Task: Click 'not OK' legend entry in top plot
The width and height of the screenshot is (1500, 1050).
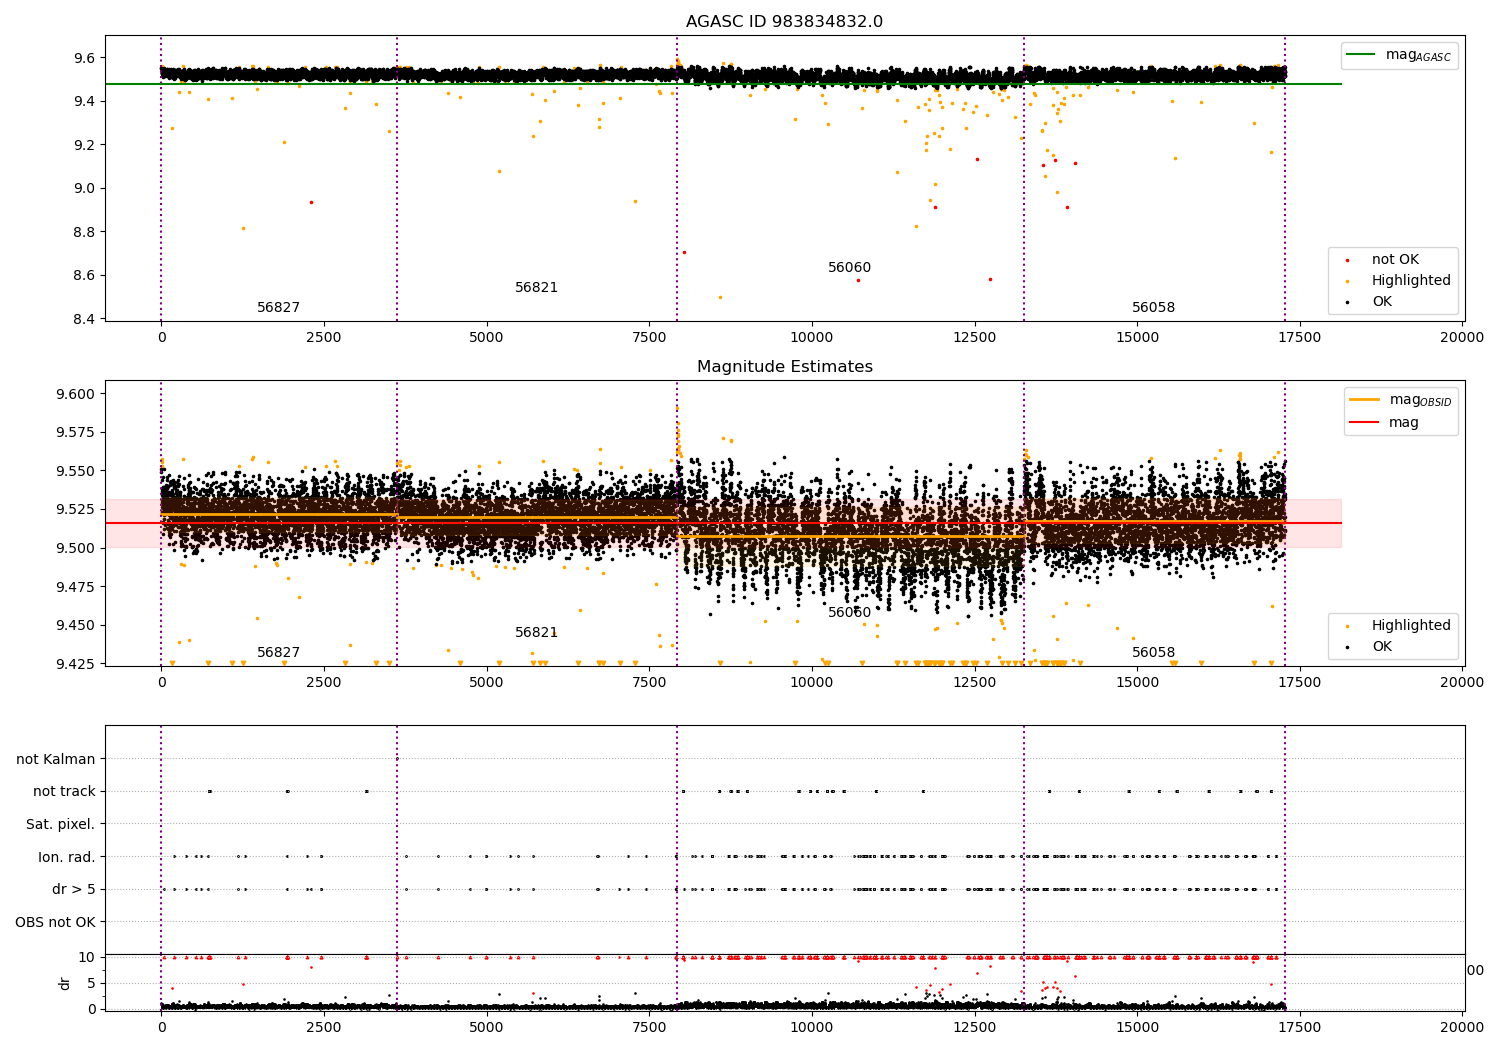Action: pyautogui.click(x=1395, y=259)
